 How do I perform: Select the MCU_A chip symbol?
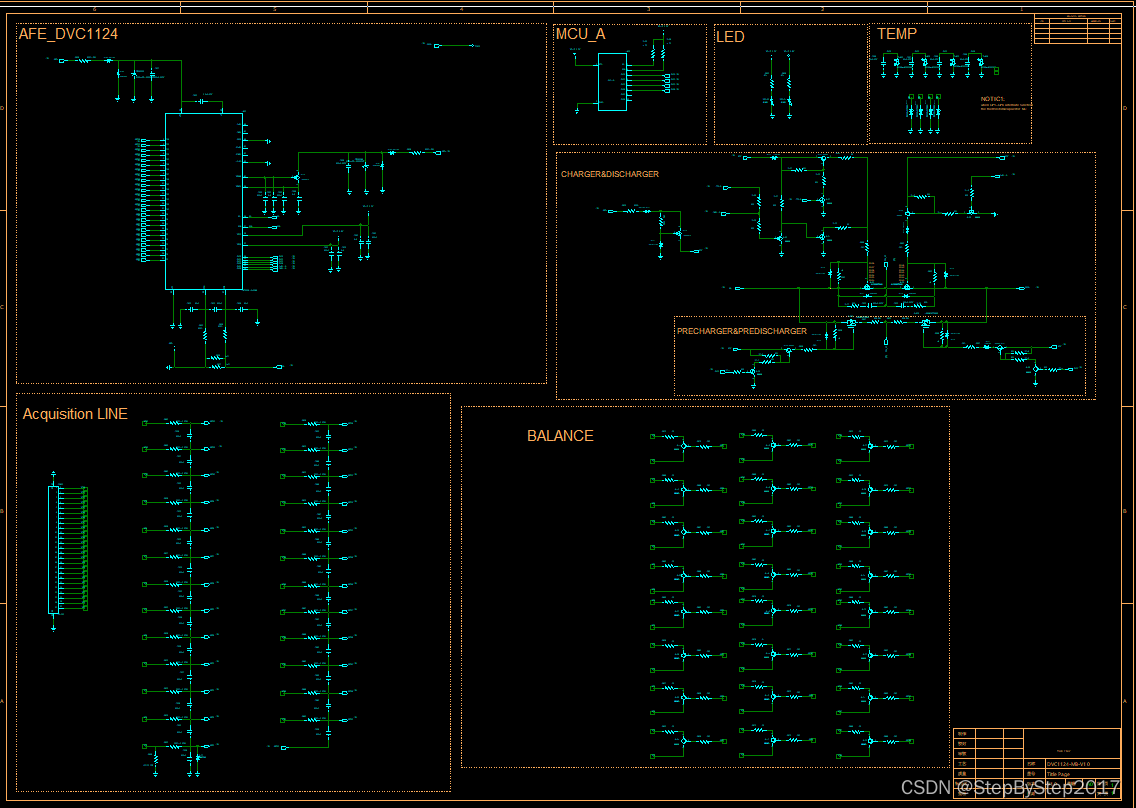[611, 81]
